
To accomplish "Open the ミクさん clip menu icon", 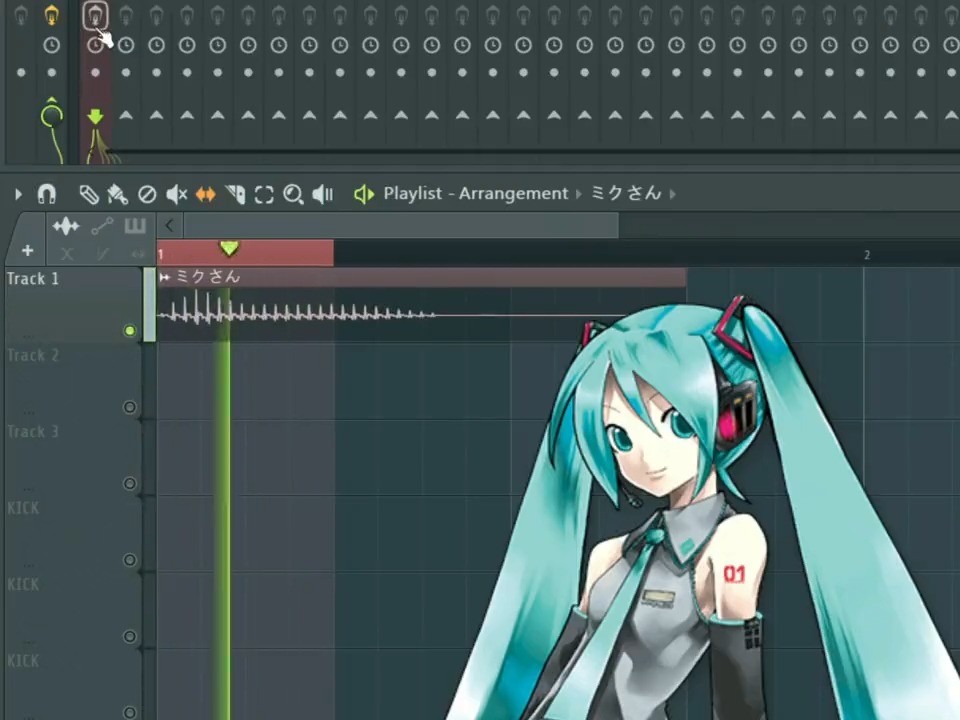I will pos(164,277).
